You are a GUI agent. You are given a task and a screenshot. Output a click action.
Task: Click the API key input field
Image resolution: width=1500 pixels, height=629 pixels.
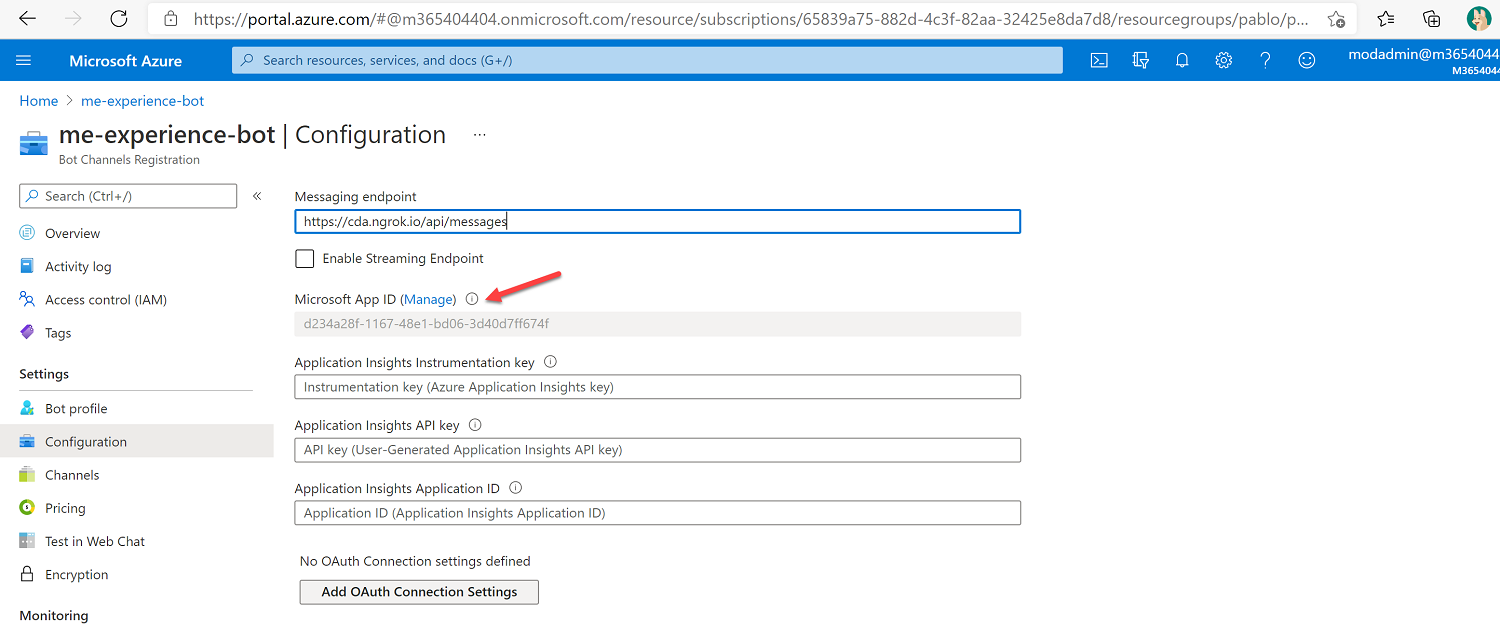click(657, 450)
